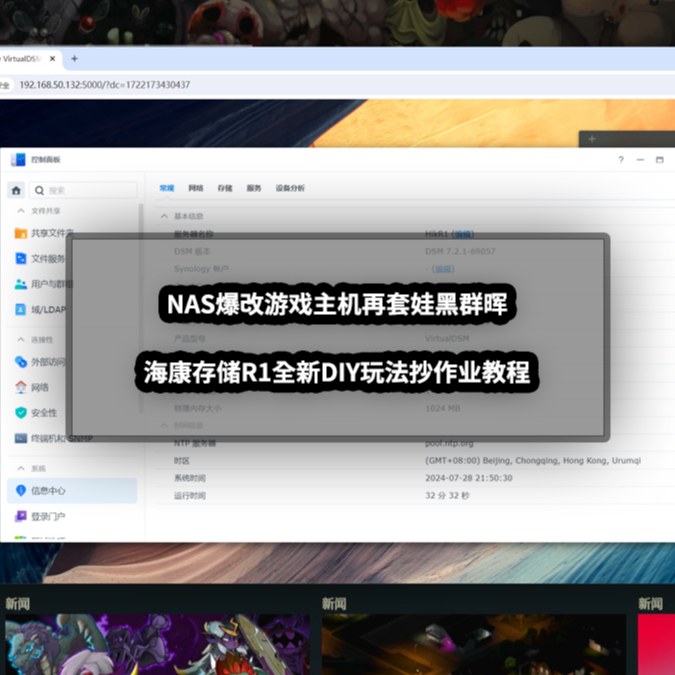Viewport: 675px width, 675px height.
Task: Switch to the 设备分析 tab
Action: 290,188
